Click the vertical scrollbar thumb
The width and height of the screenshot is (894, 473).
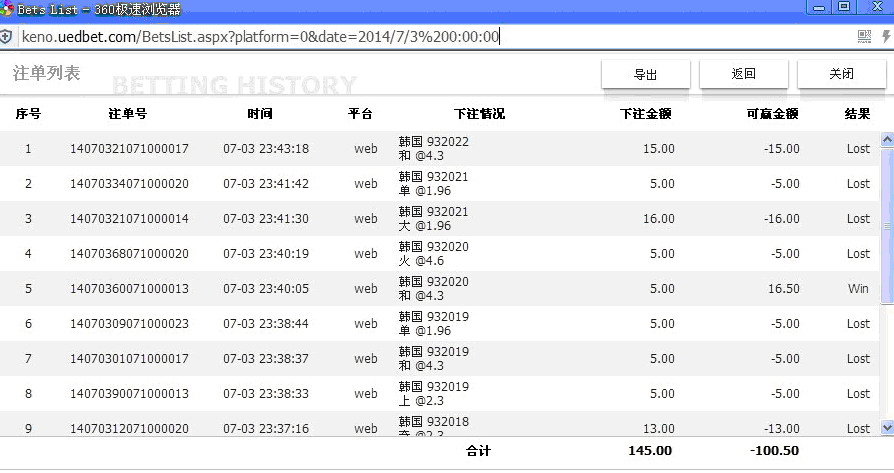[887, 226]
